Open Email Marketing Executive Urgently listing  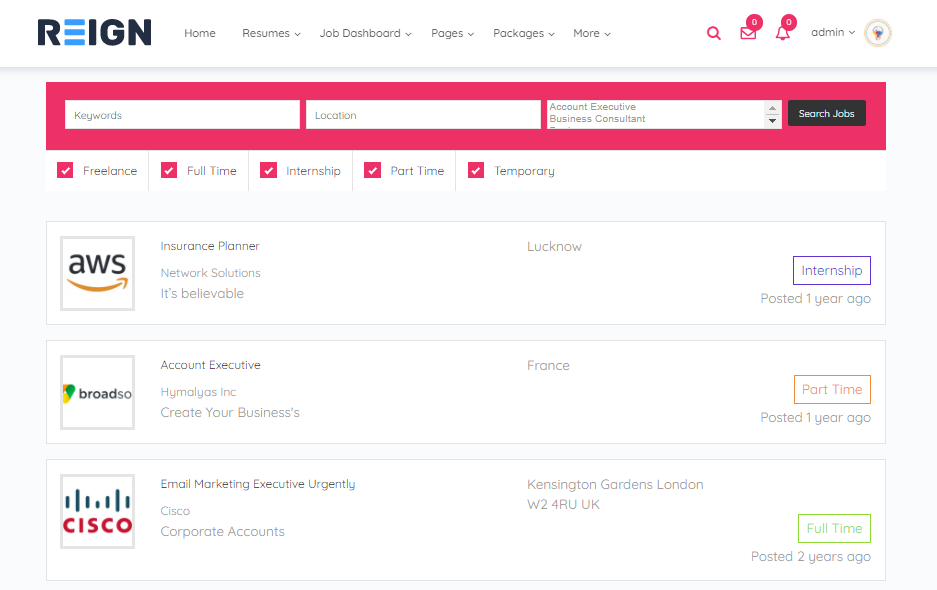(258, 484)
